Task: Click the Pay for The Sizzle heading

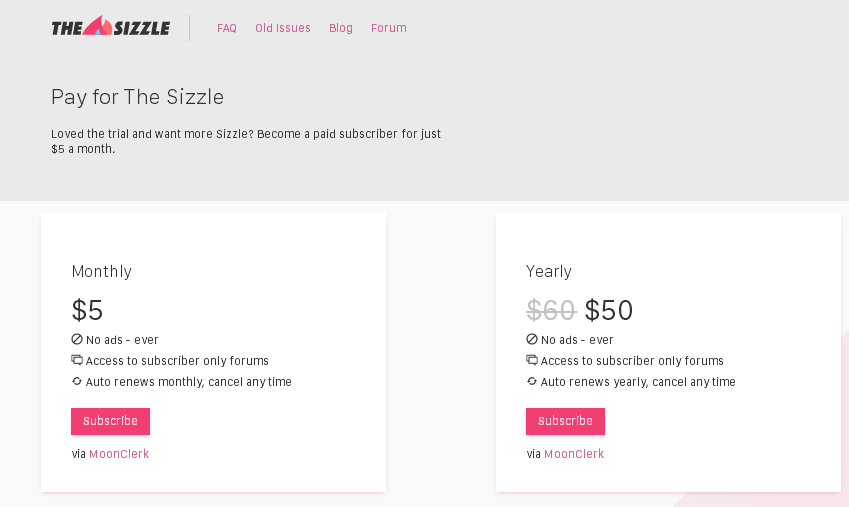Action: pos(138,97)
